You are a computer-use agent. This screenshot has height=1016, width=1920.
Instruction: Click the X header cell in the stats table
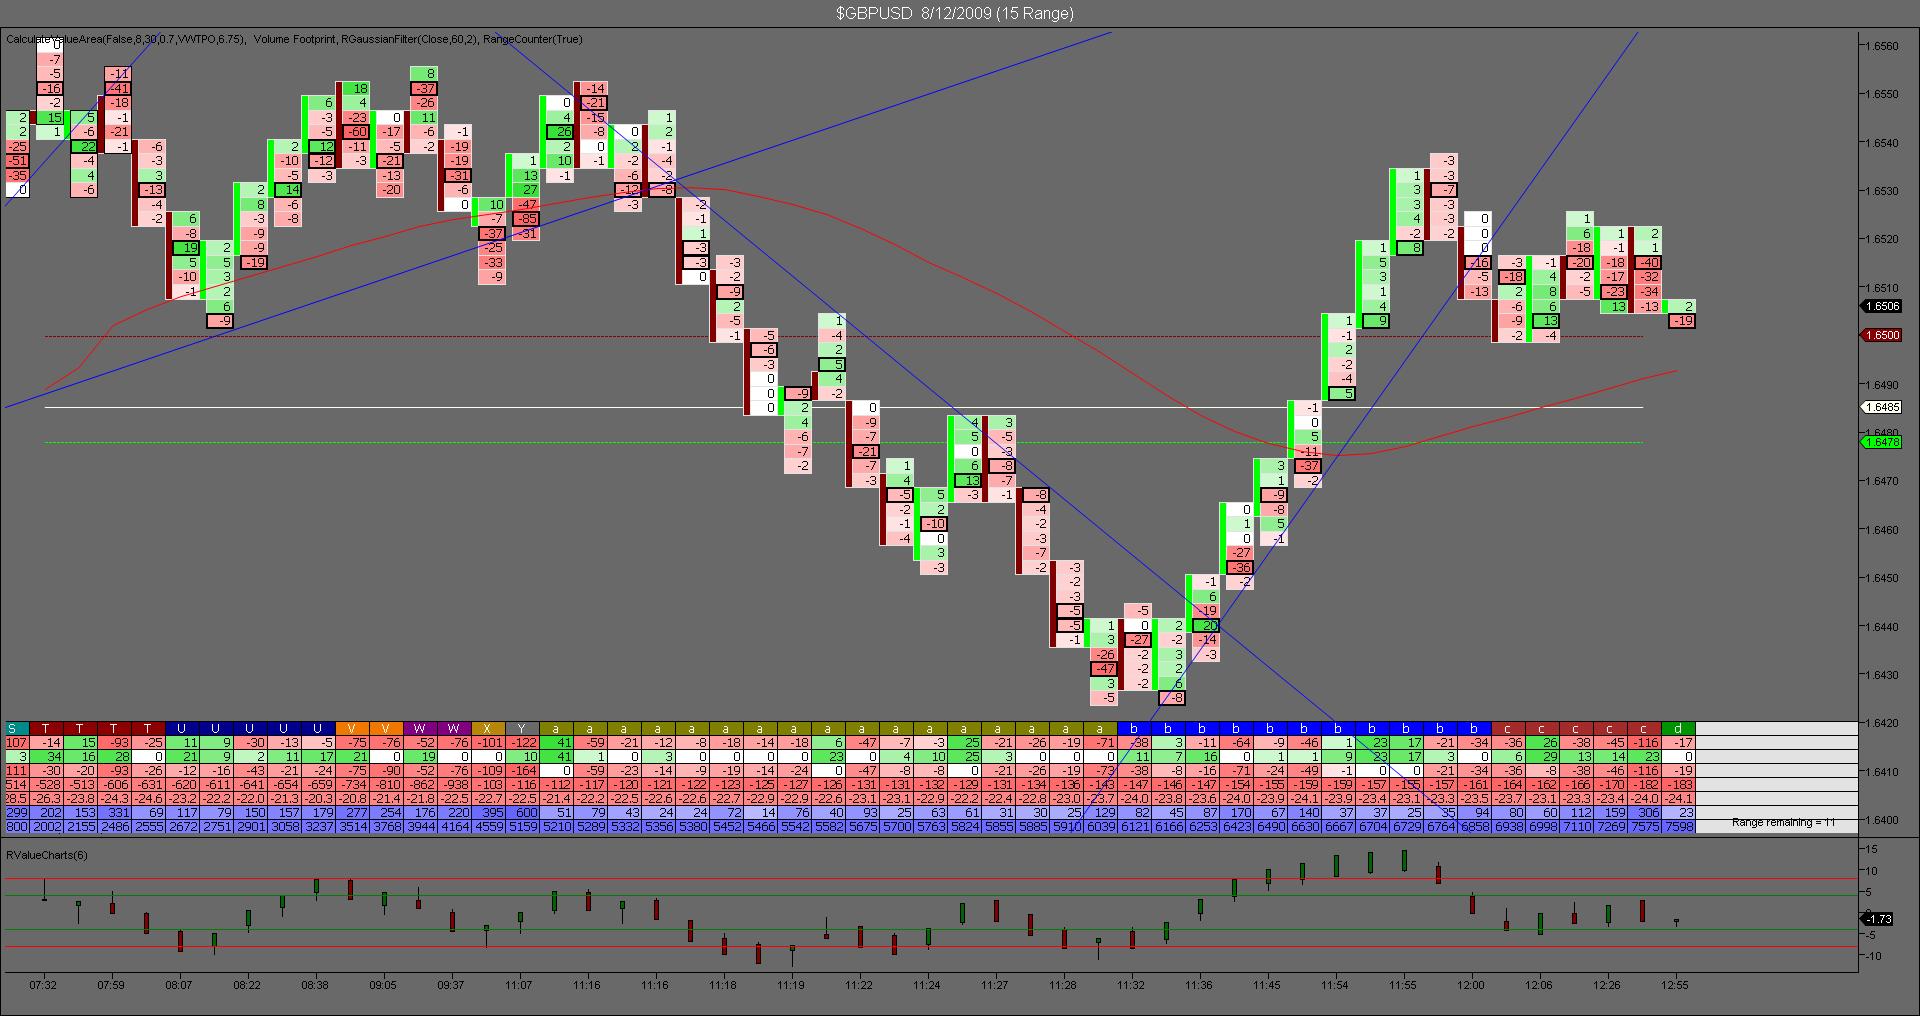[x=488, y=729]
